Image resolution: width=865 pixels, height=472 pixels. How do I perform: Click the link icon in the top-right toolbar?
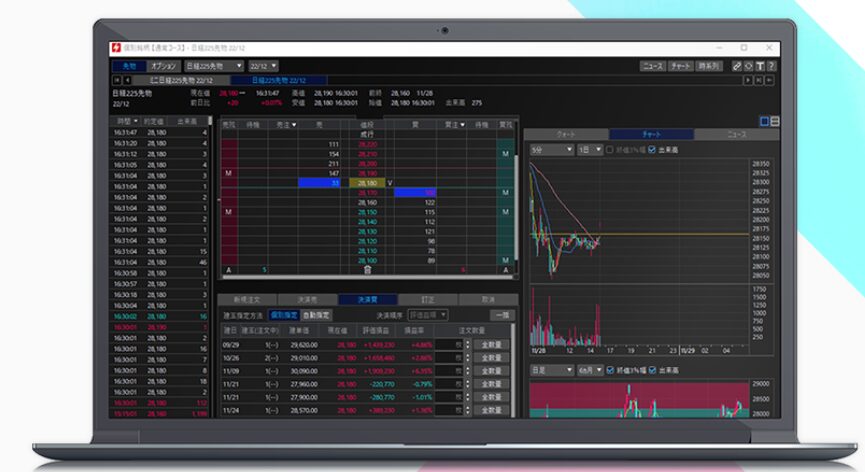pos(737,66)
